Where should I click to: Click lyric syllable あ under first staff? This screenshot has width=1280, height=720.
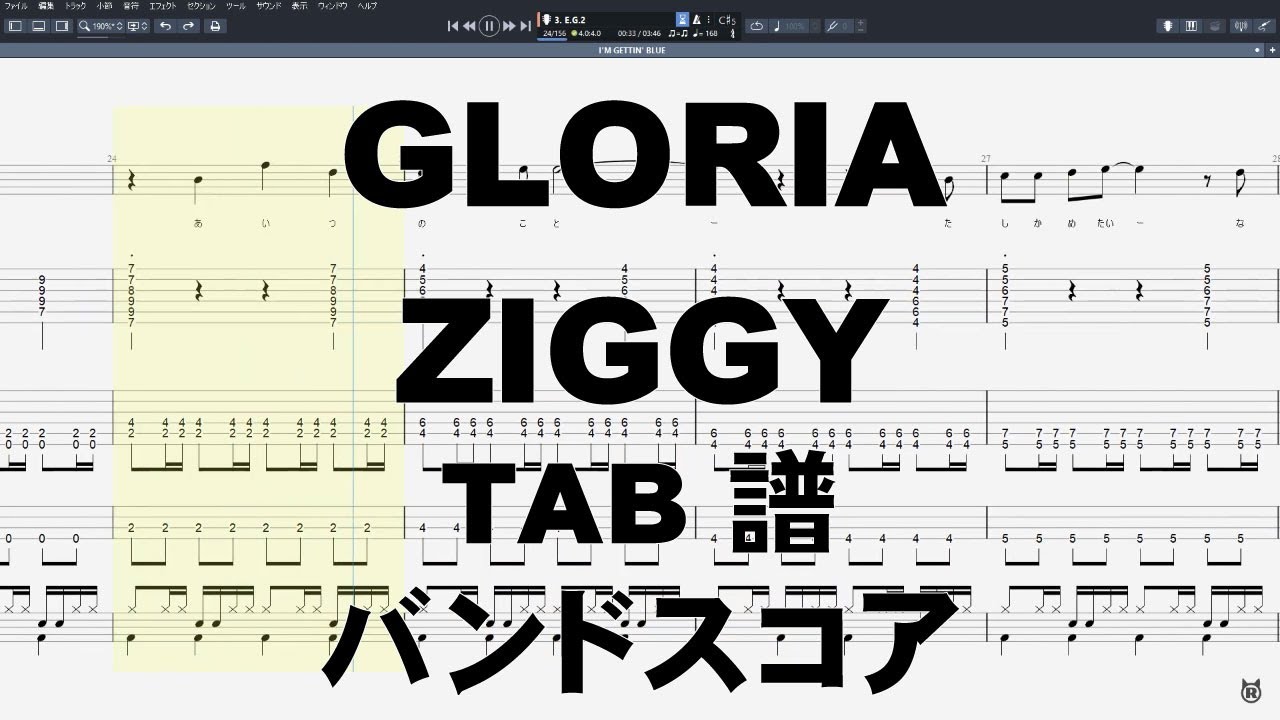[198, 223]
